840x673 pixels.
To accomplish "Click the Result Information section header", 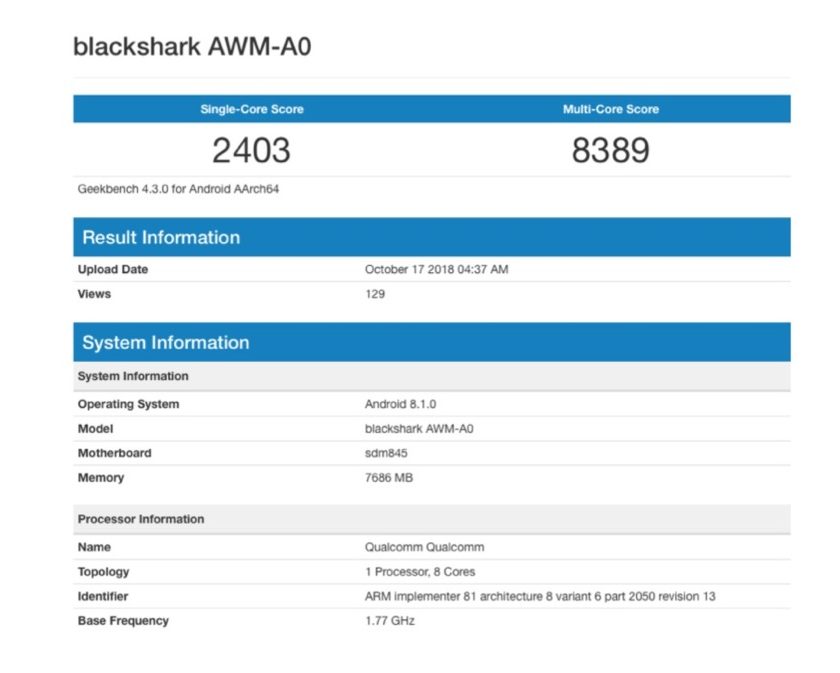I will point(161,237).
